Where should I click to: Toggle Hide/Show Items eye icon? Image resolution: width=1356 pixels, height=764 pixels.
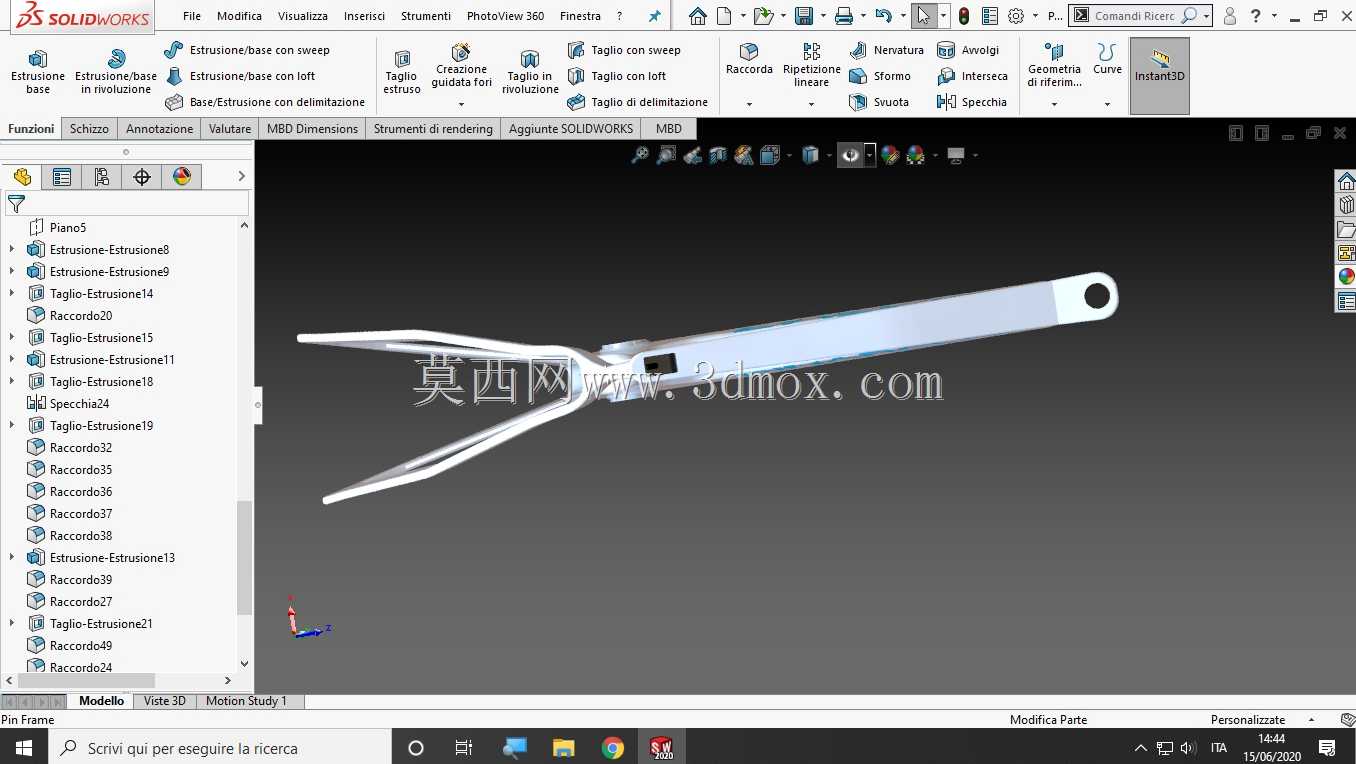click(850, 155)
